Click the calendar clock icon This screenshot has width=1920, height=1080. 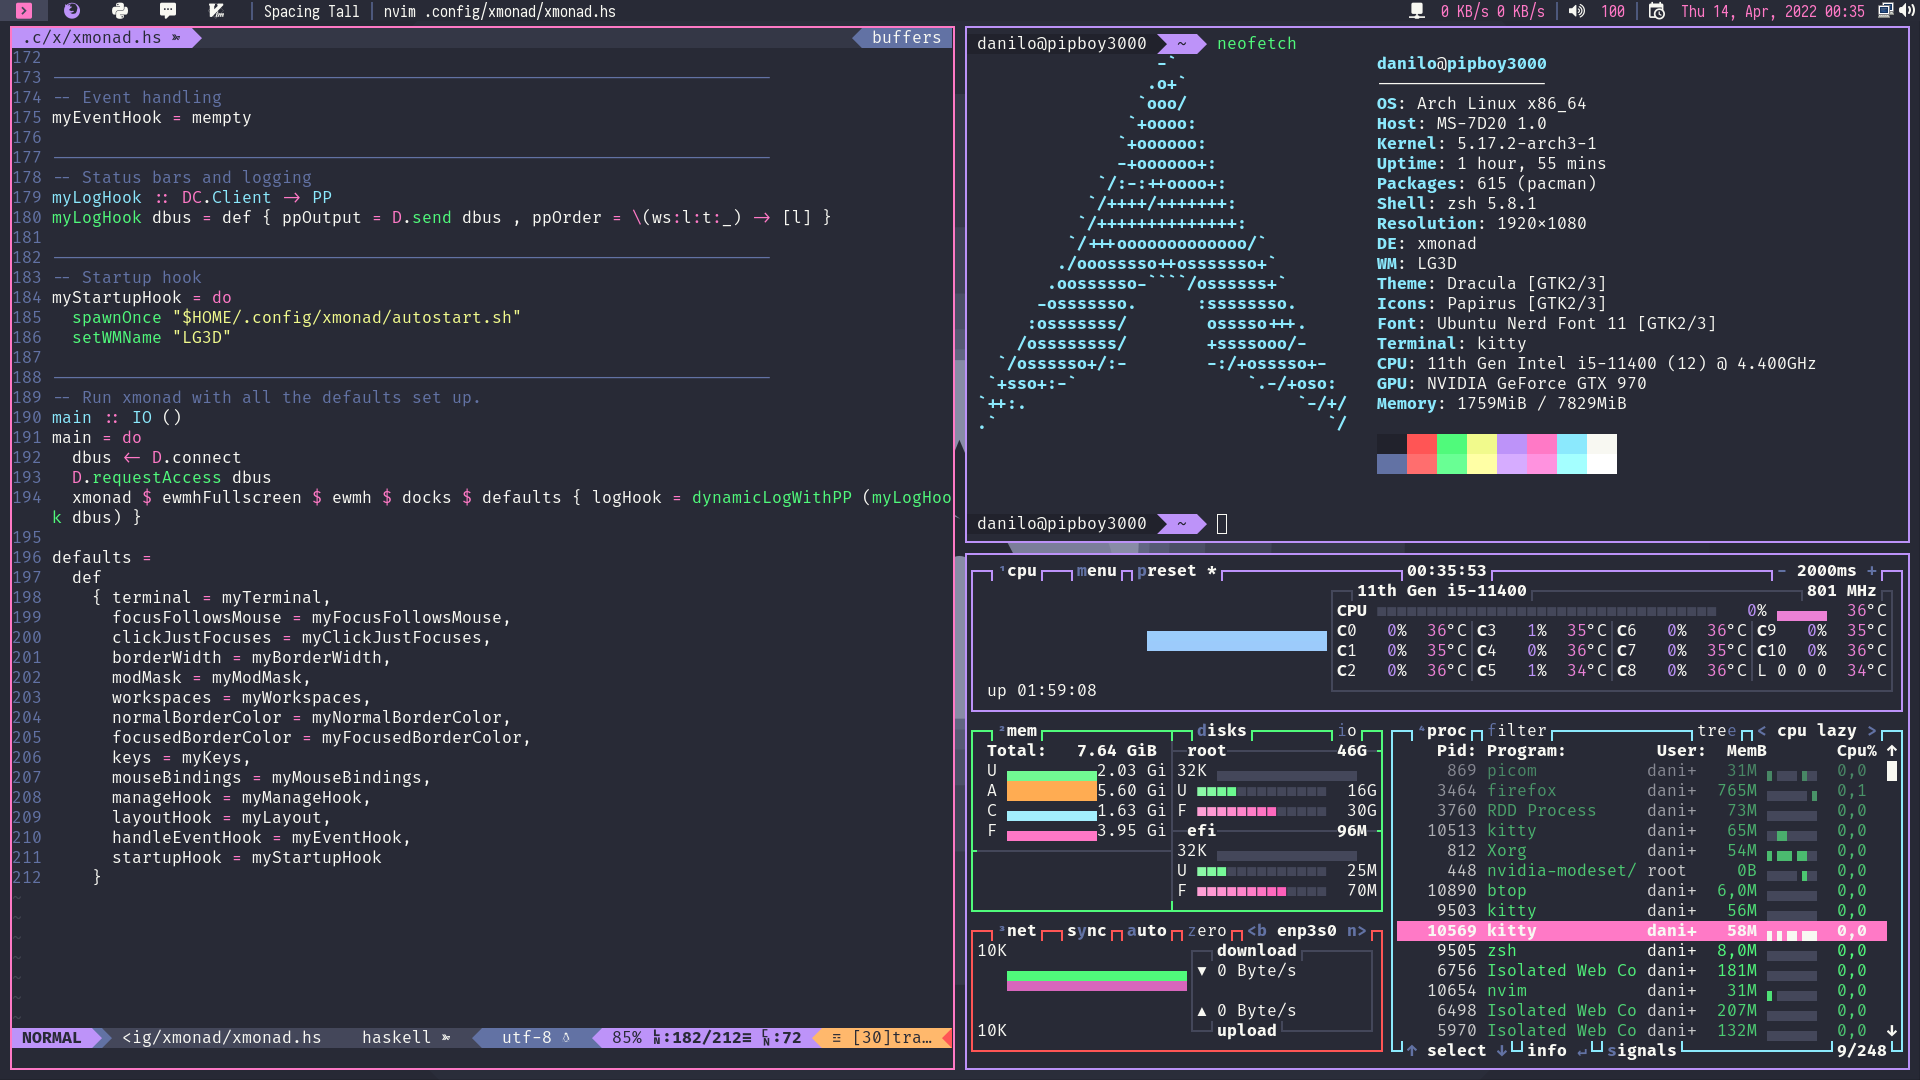pyautogui.click(x=1657, y=11)
